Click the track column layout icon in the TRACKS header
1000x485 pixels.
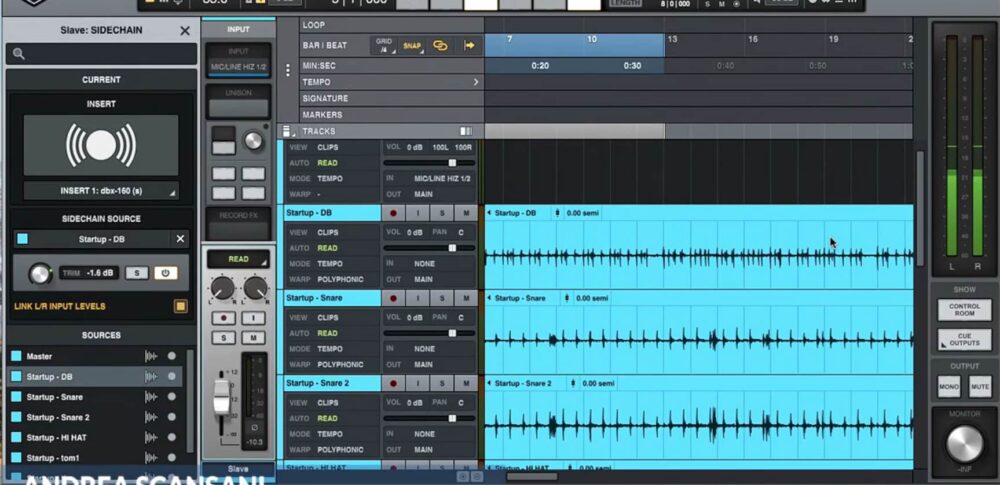click(x=466, y=131)
